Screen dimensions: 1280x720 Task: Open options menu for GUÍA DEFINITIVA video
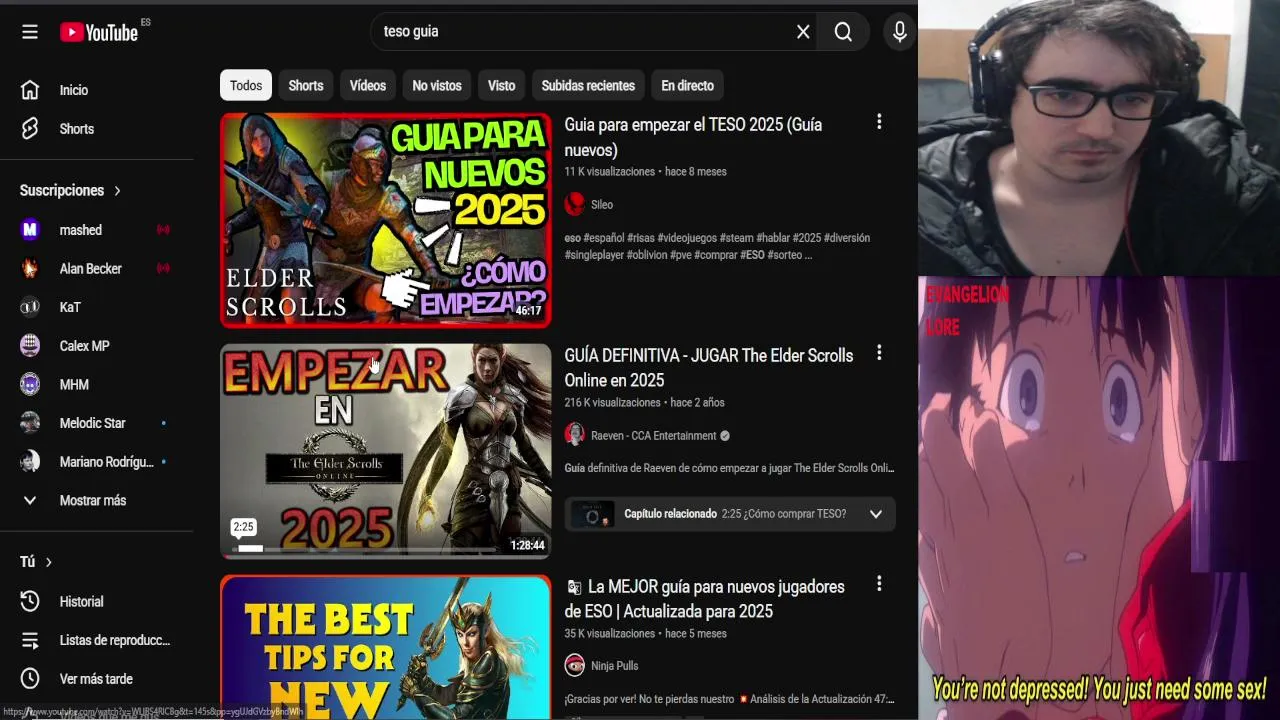pos(879,353)
